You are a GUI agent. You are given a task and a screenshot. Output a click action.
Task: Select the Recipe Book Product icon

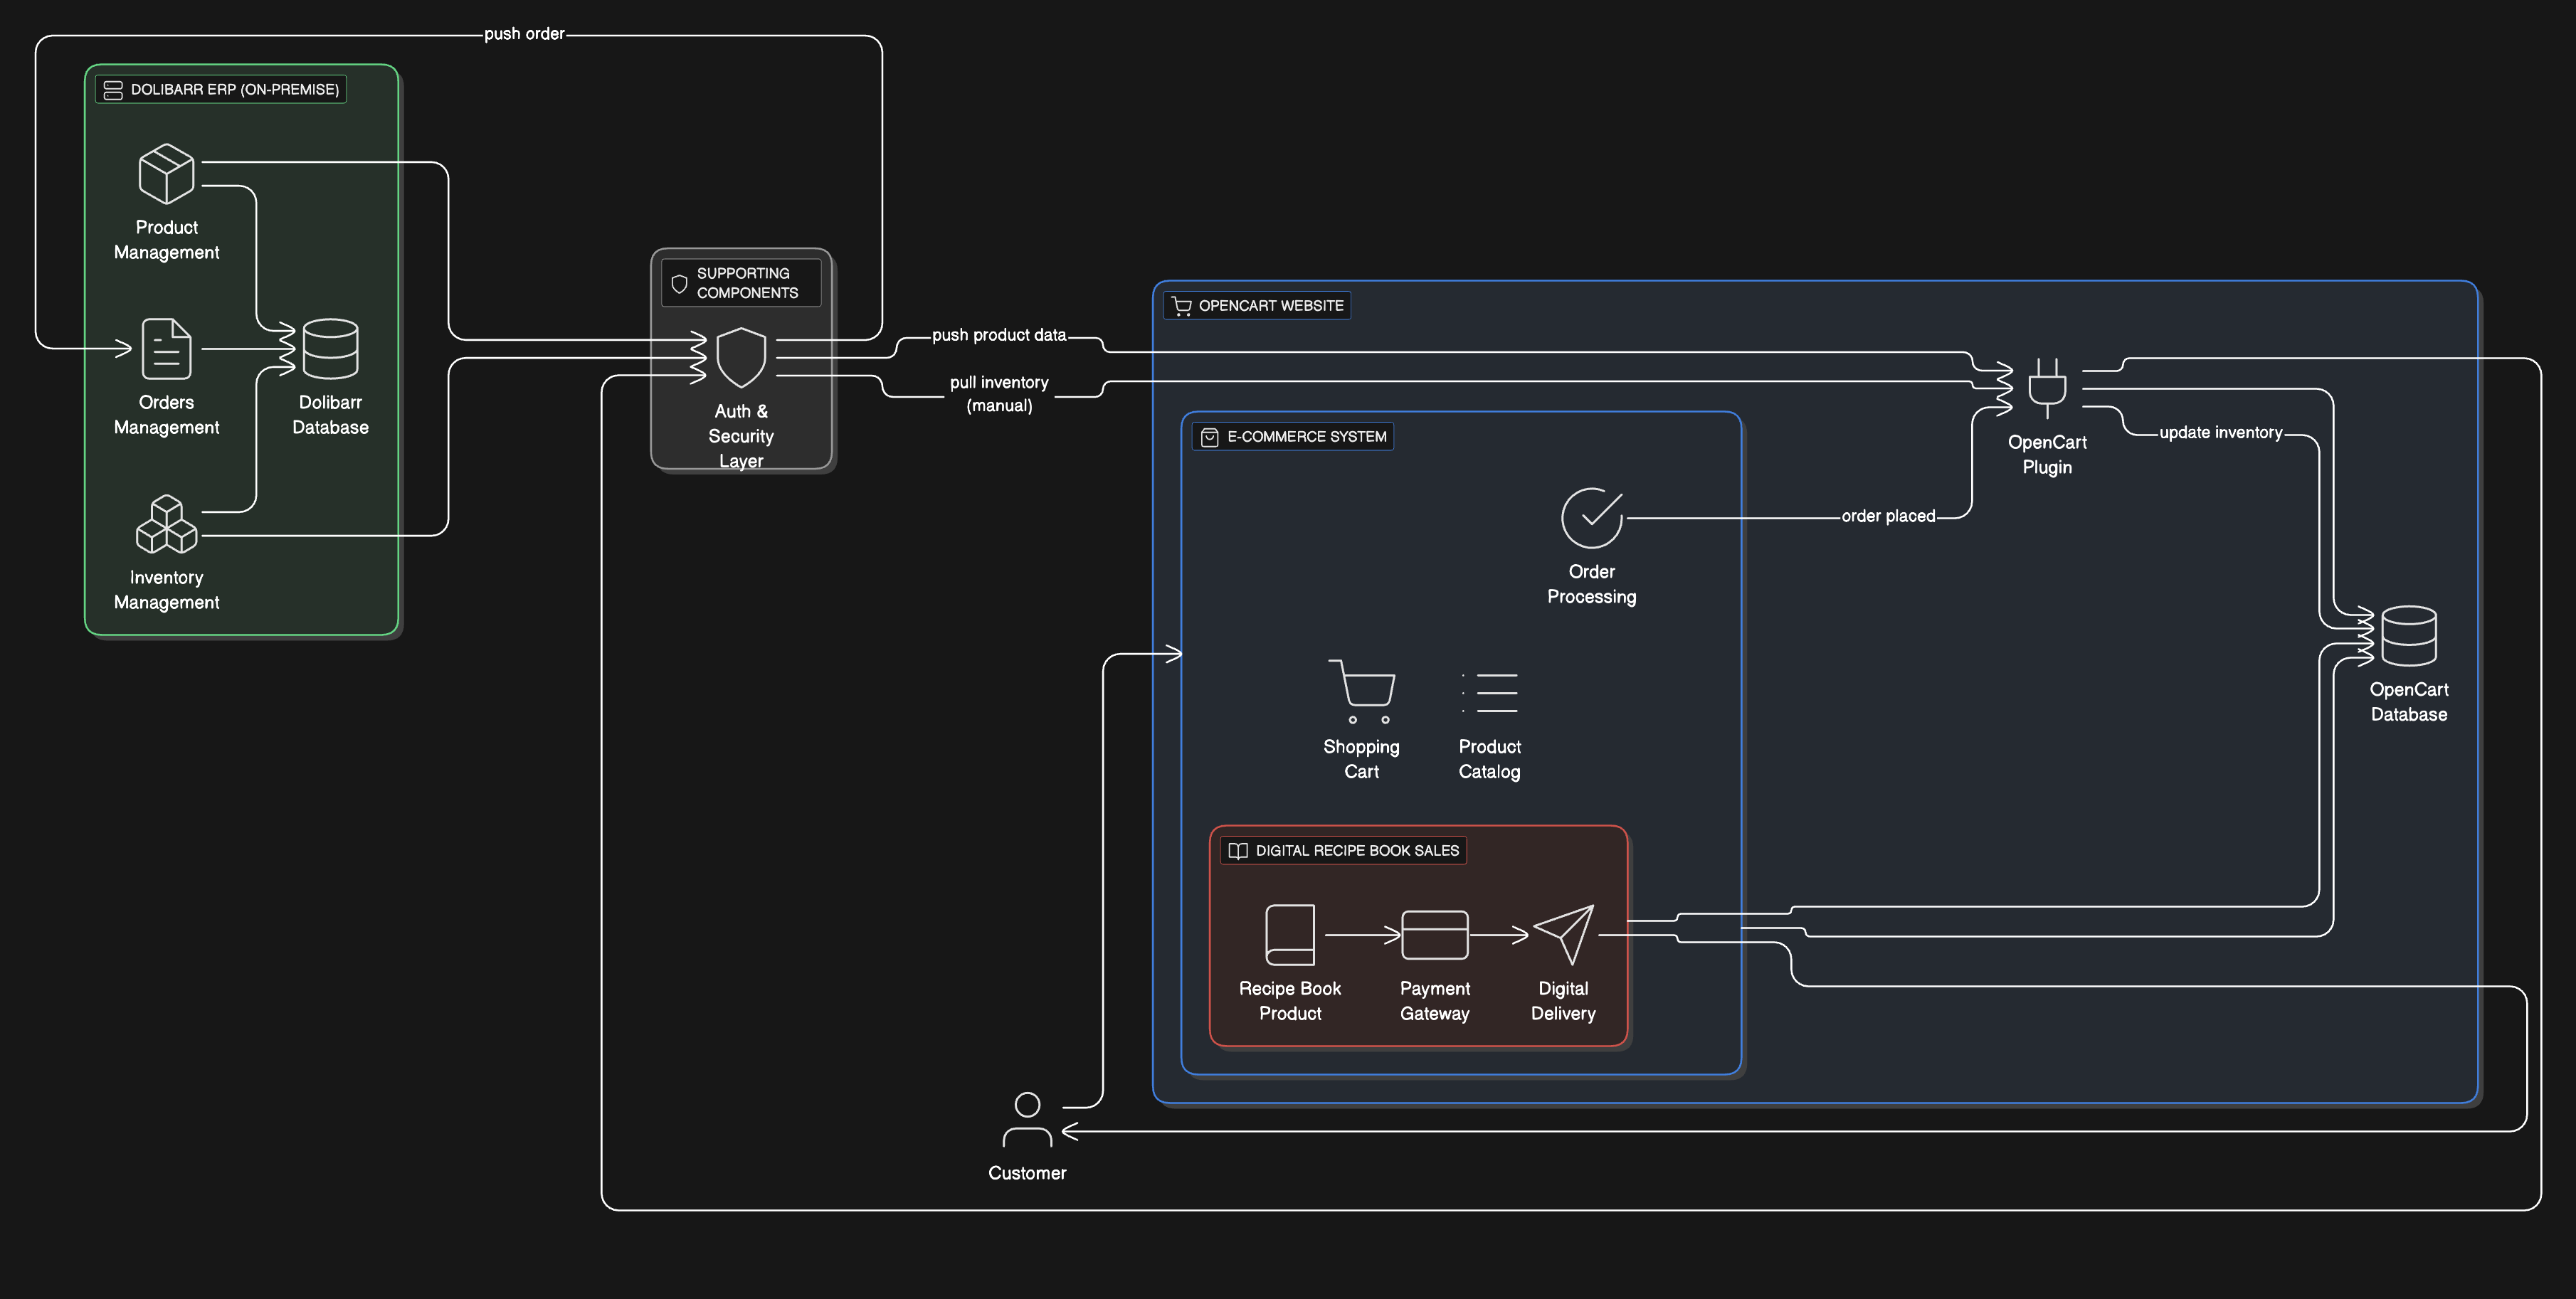click(x=1290, y=935)
